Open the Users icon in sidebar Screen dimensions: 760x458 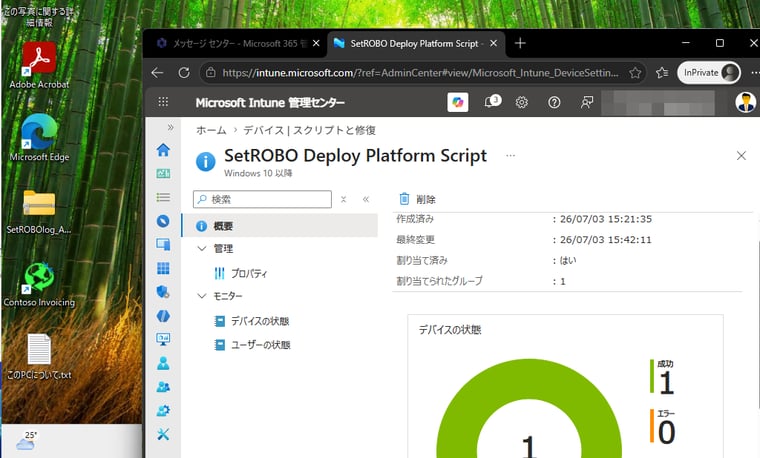coord(163,363)
